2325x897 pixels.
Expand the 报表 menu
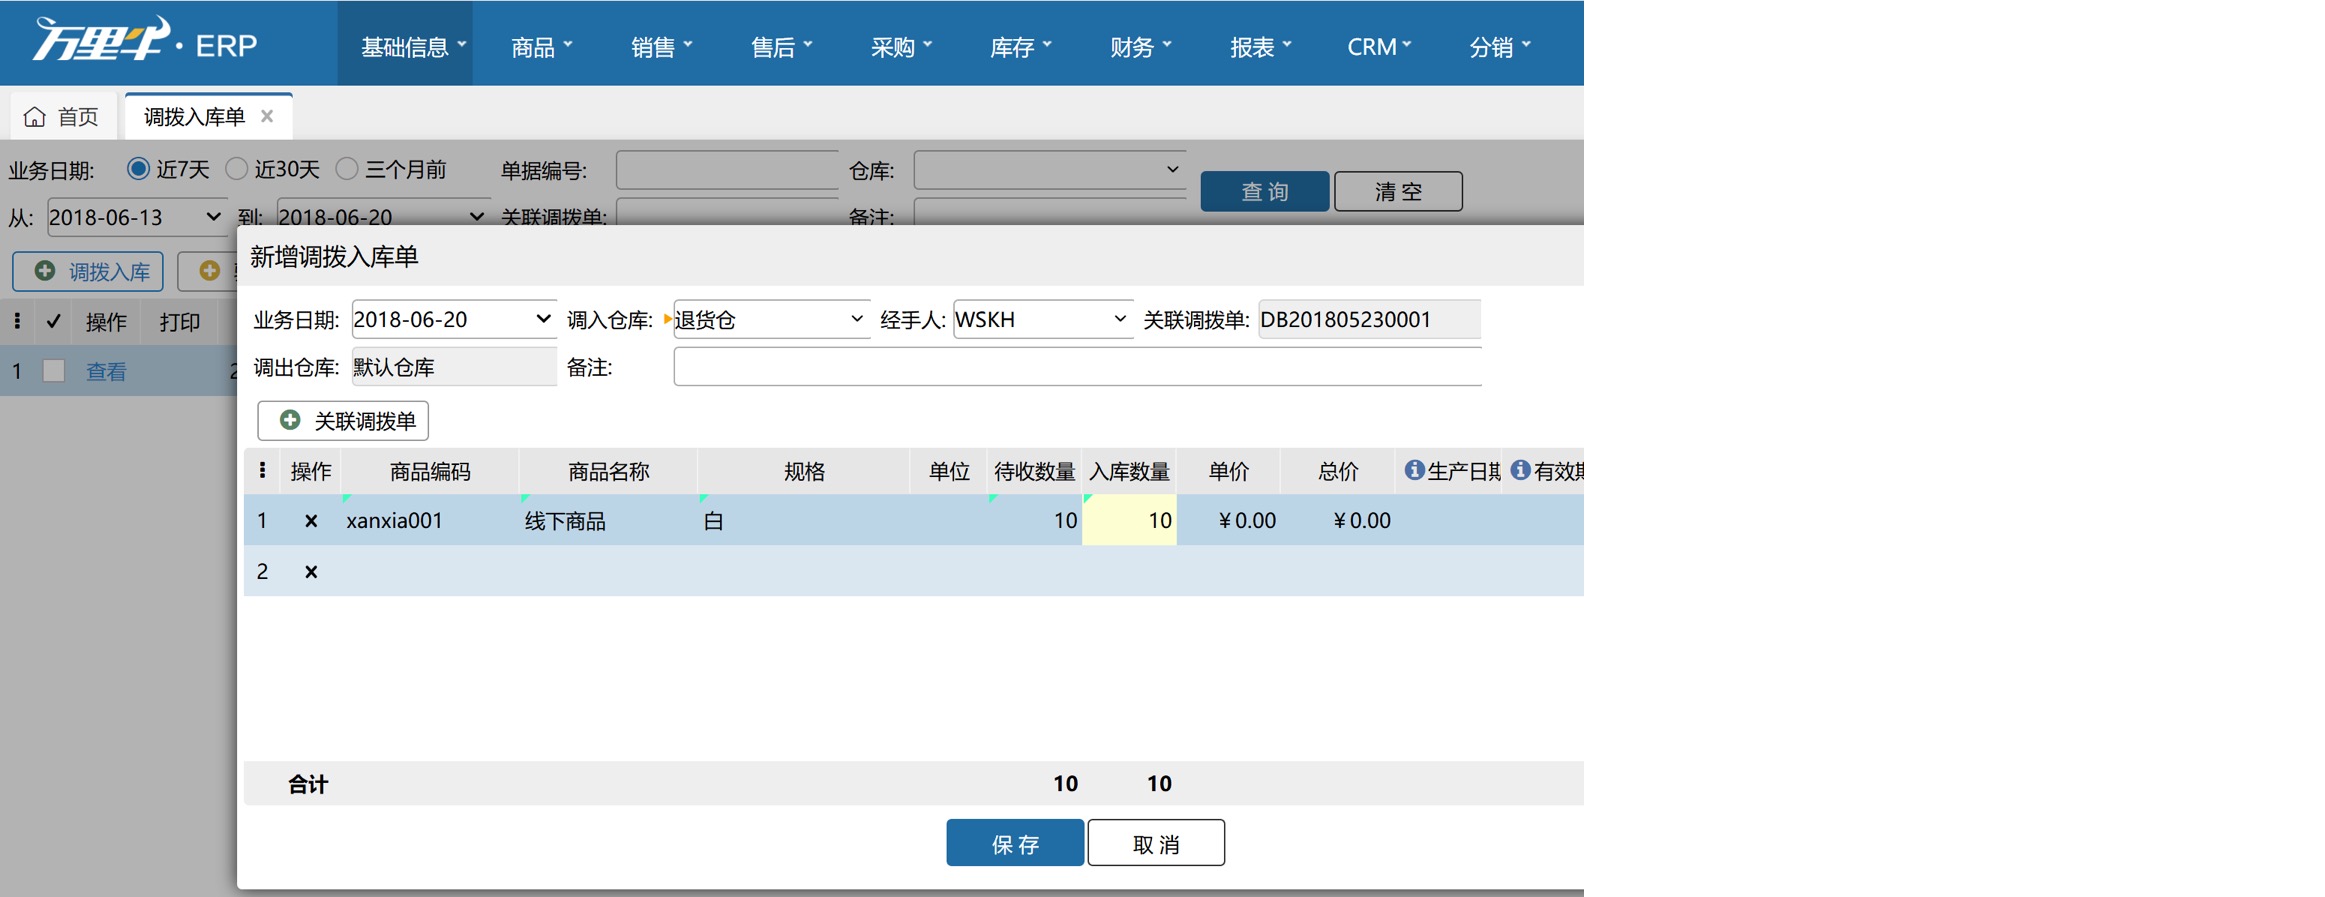pos(1260,46)
